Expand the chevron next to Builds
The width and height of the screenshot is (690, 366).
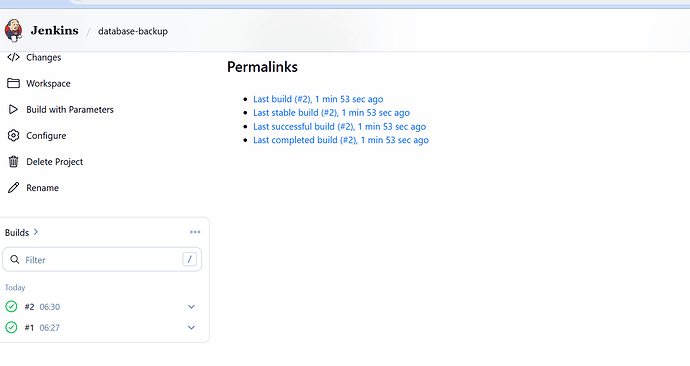(x=36, y=232)
